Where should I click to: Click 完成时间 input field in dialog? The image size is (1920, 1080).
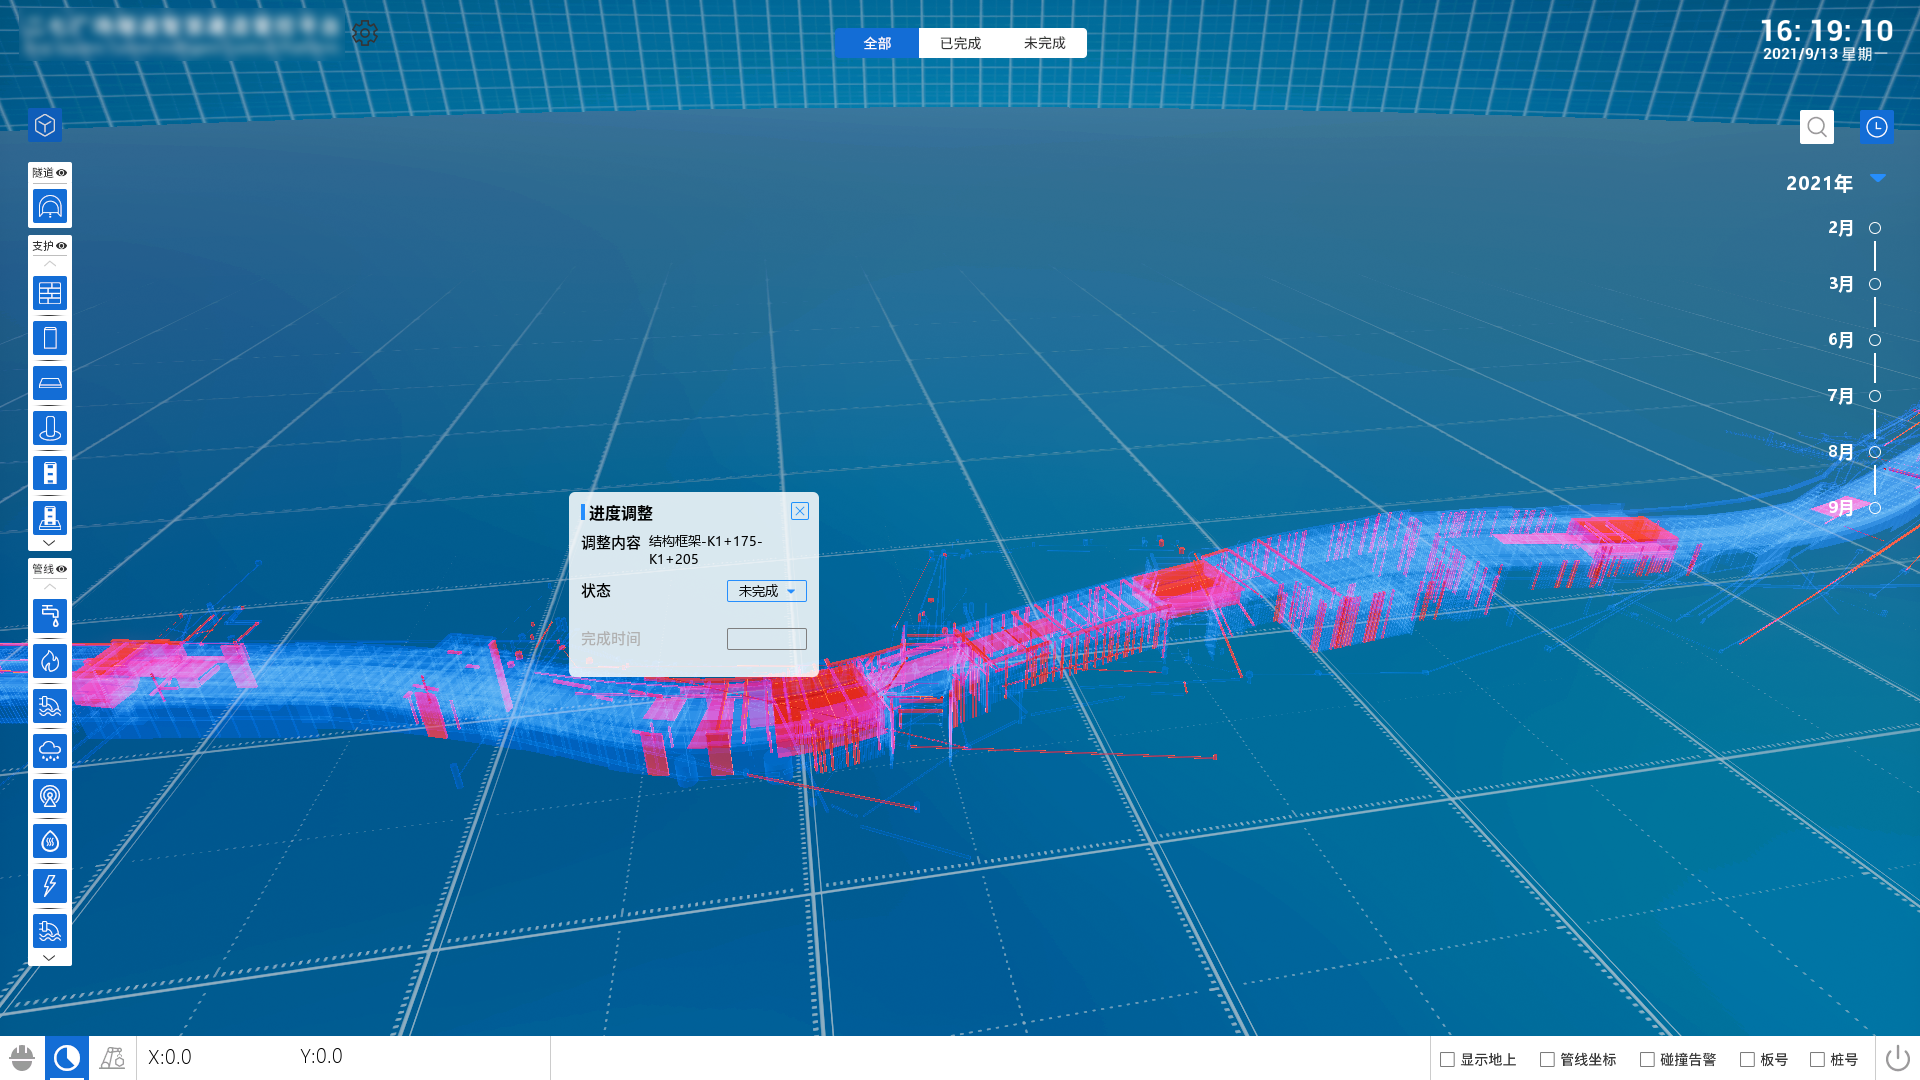[x=766, y=638]
